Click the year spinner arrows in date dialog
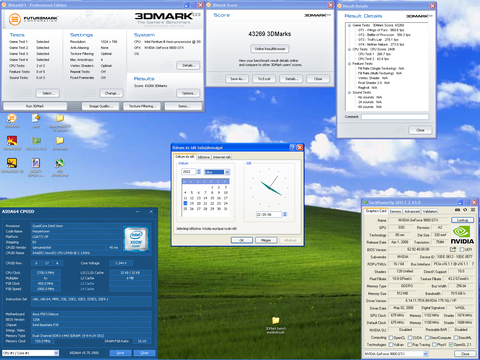 (199, 172)
